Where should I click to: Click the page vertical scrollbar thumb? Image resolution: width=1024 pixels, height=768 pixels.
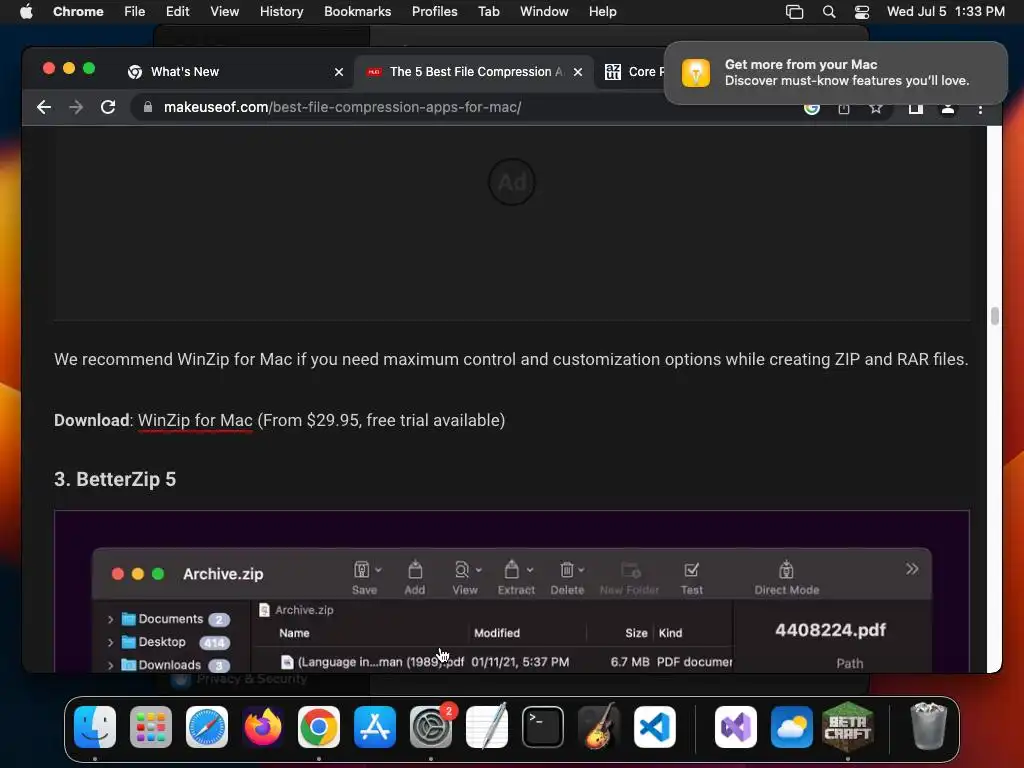point(994,316)
